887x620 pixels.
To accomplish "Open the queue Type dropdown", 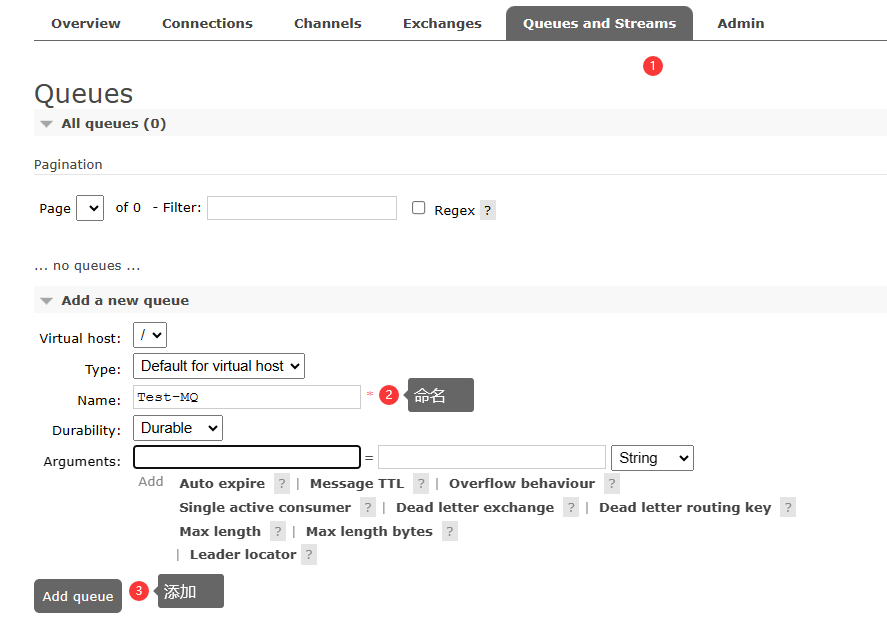I will click(x=219, y=366).
